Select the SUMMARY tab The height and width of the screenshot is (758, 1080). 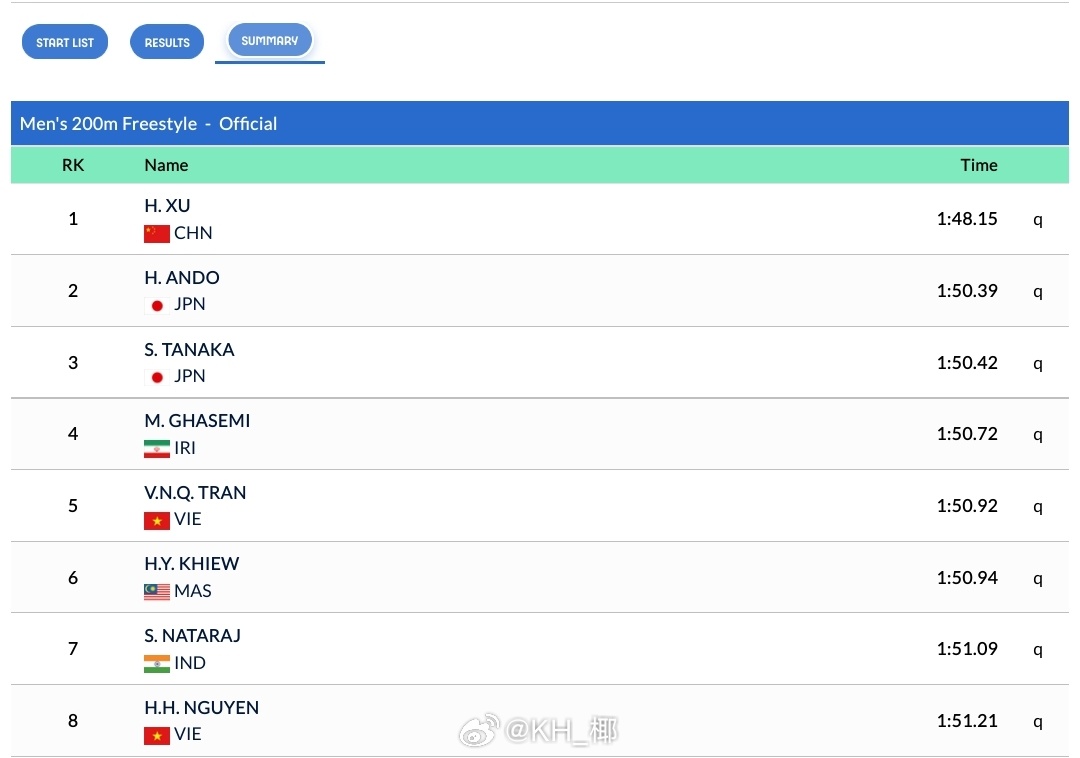(x=269, y=41)
